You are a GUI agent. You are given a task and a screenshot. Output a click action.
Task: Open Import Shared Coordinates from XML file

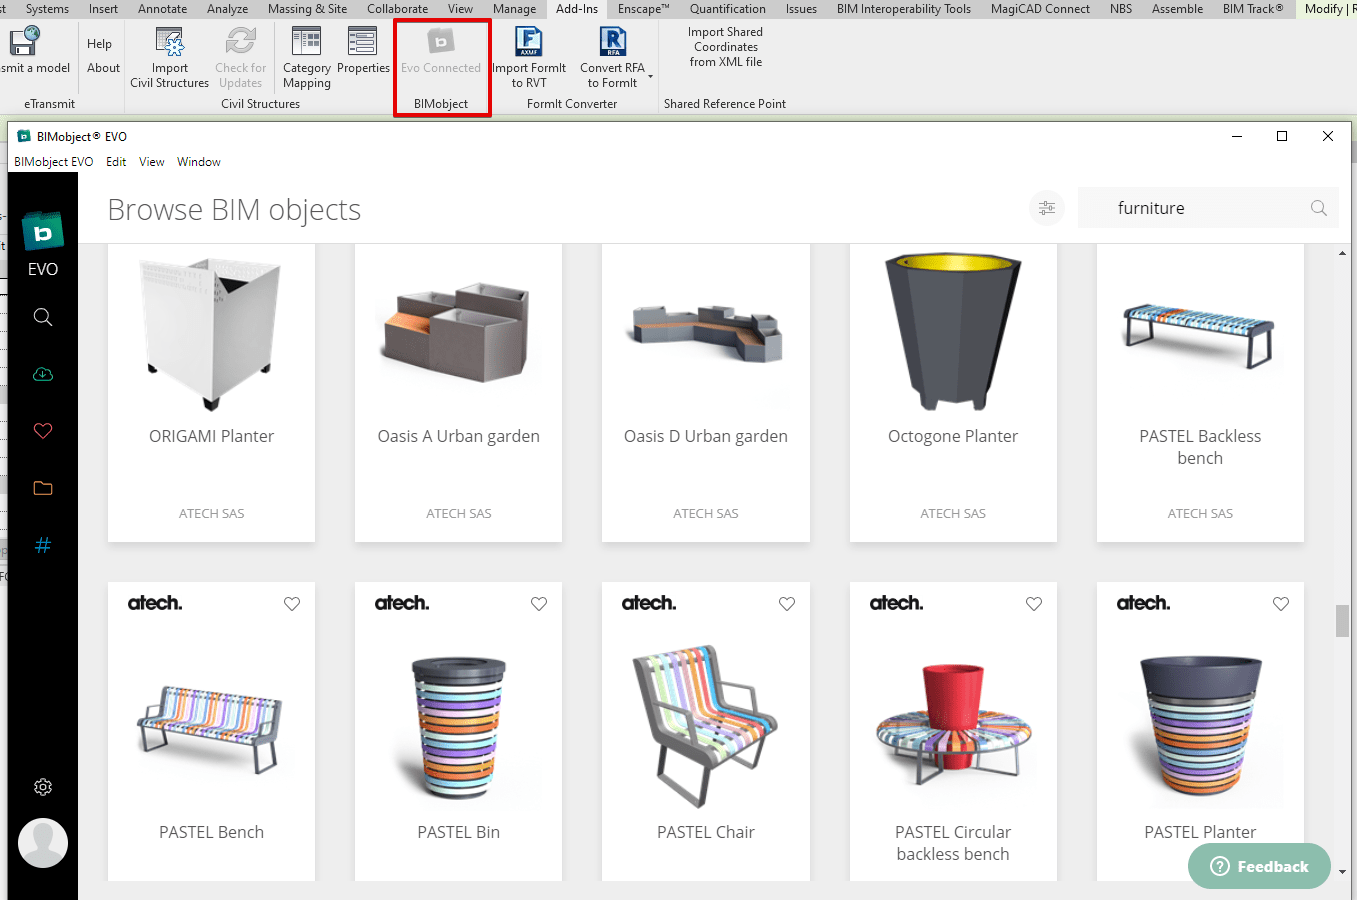[x=725, y=46]
